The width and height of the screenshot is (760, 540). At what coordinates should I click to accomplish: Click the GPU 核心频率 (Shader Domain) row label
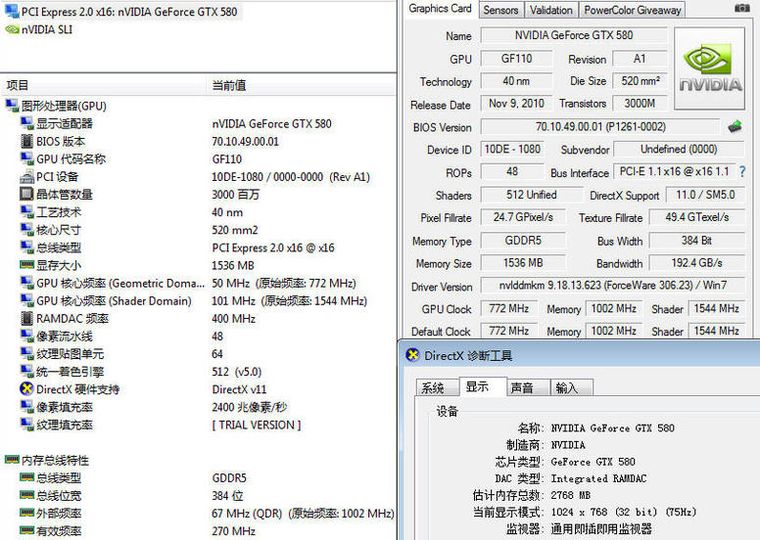pos(114,301)
